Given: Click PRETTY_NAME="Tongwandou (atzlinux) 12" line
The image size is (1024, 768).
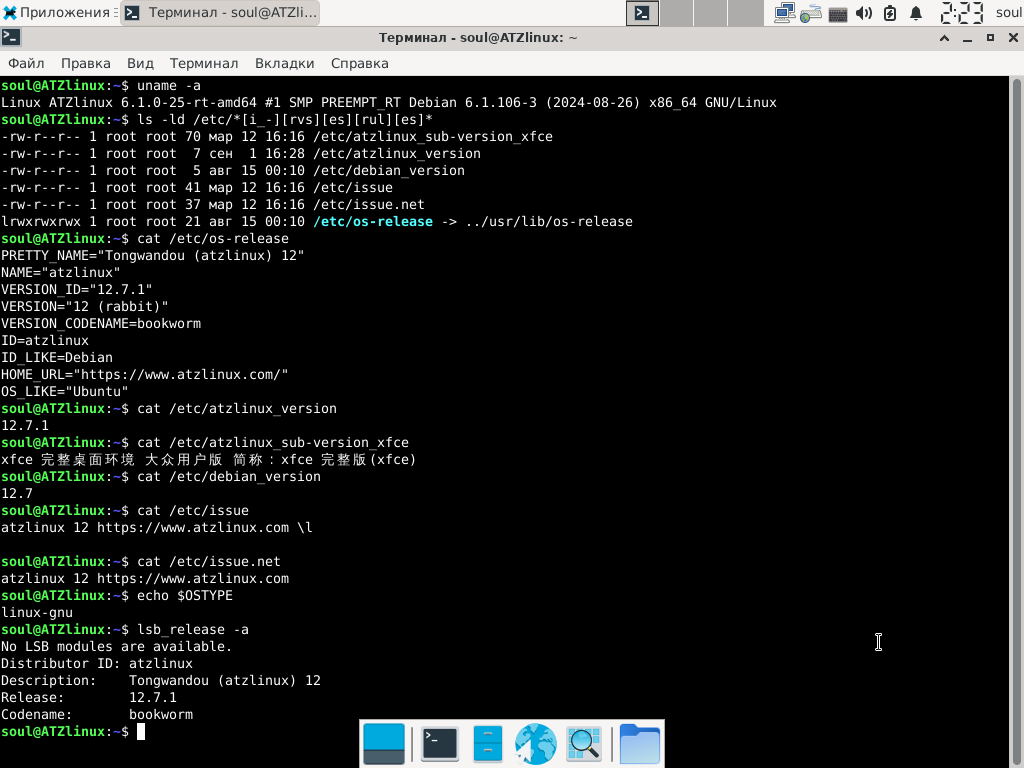Looking at the screenshot, I should pyautogui.click(x=152, y=255).
